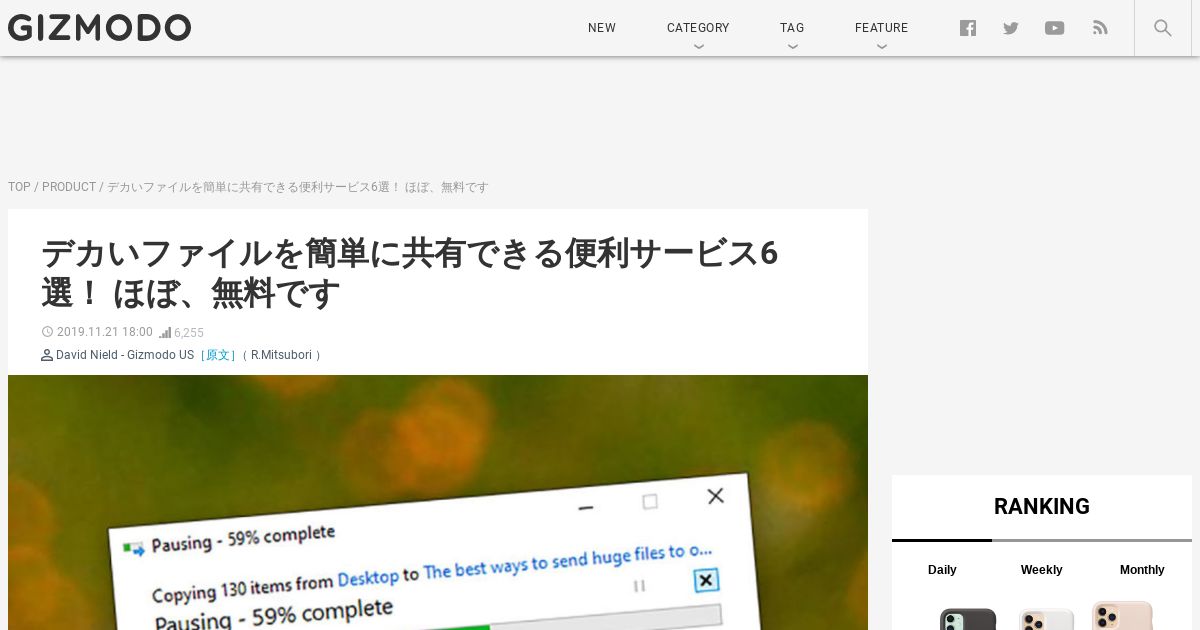Screen dimensions: 1200x630
Task: Open Gizmodo YouTube icon
Action: pyautogui.click(x=1054, y=28)
